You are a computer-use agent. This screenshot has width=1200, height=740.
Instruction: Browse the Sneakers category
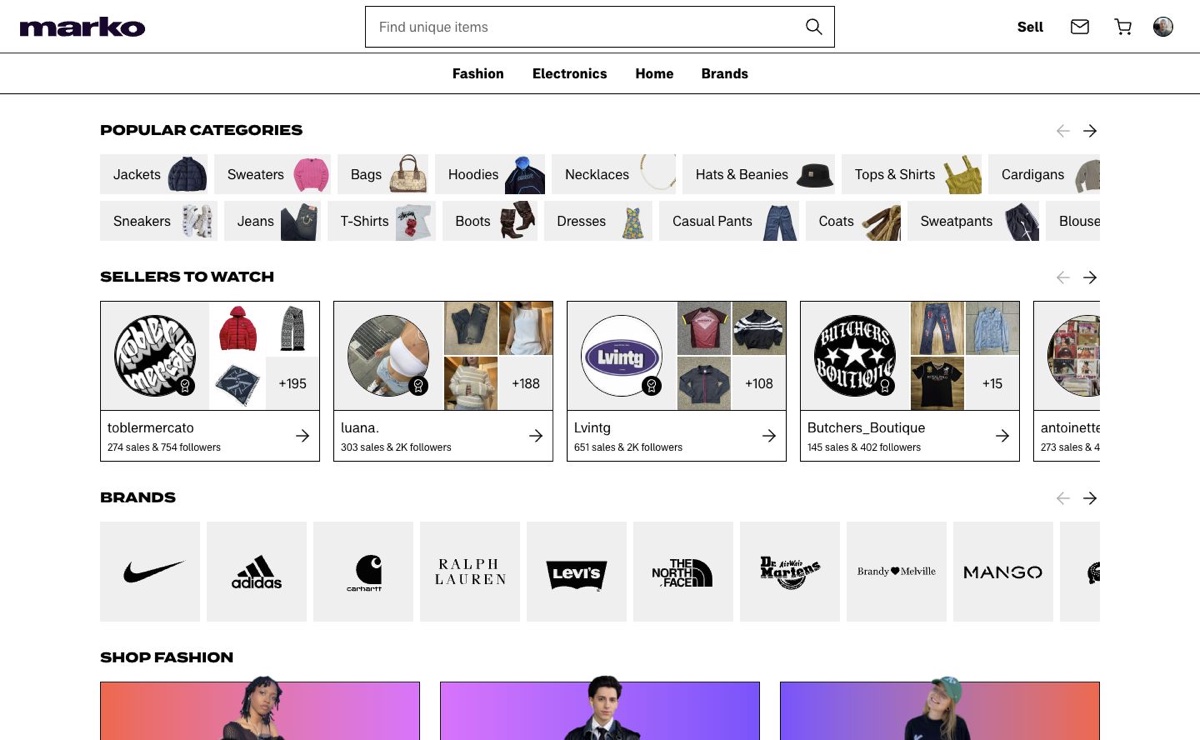tap(159, 221)
